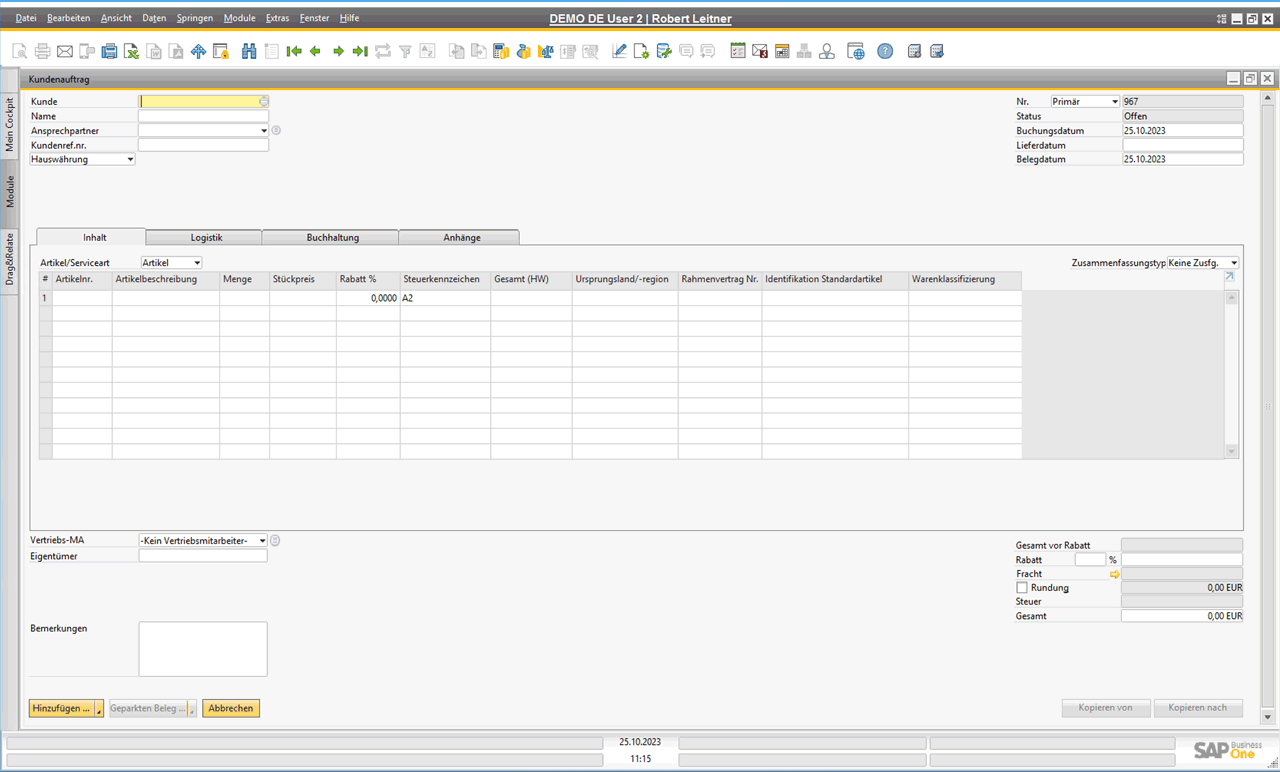Click the sort A-Z toolbar icon
Image resolution: width=1280 pixels, height=772 pixels.
(x=427, y=51)
